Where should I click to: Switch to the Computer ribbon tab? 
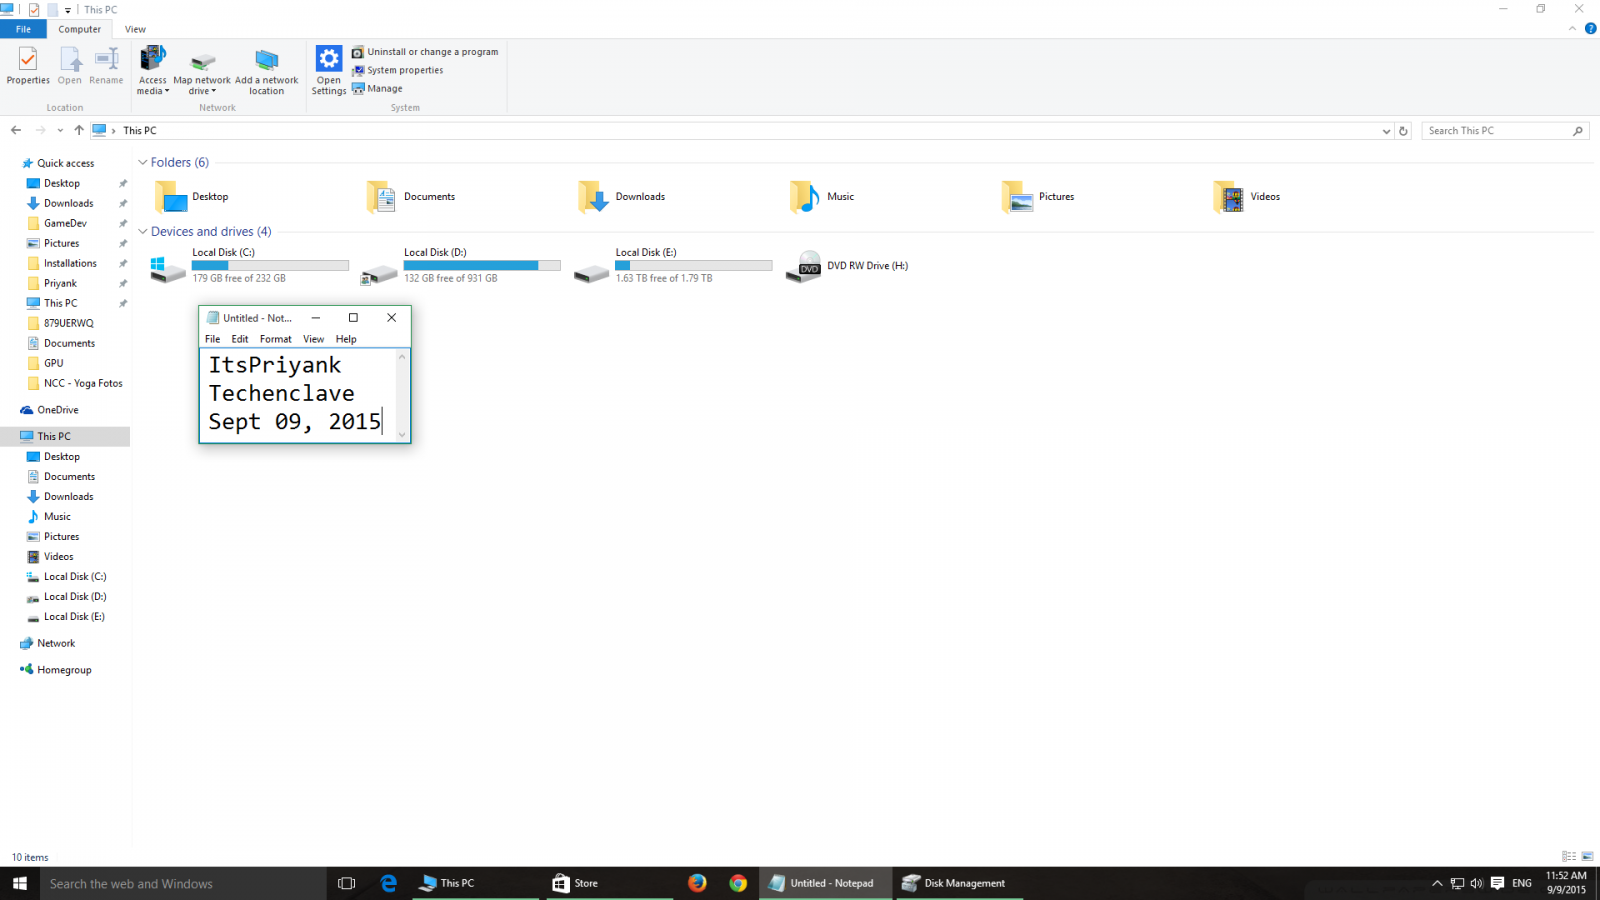click(79, 29)
